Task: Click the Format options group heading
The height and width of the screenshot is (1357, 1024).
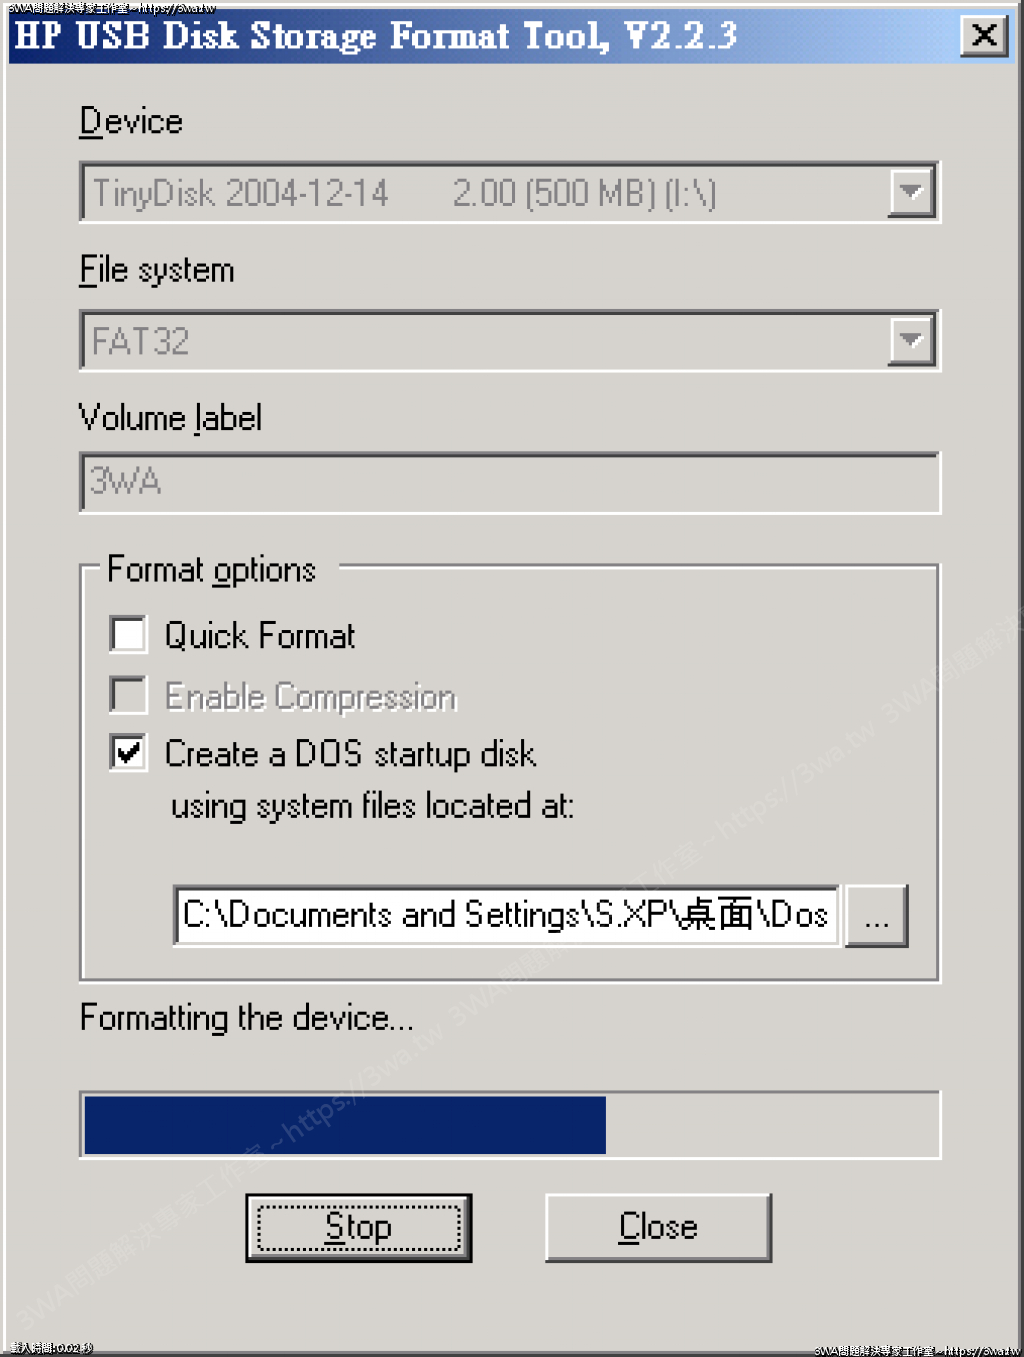Action: [211, 570]
